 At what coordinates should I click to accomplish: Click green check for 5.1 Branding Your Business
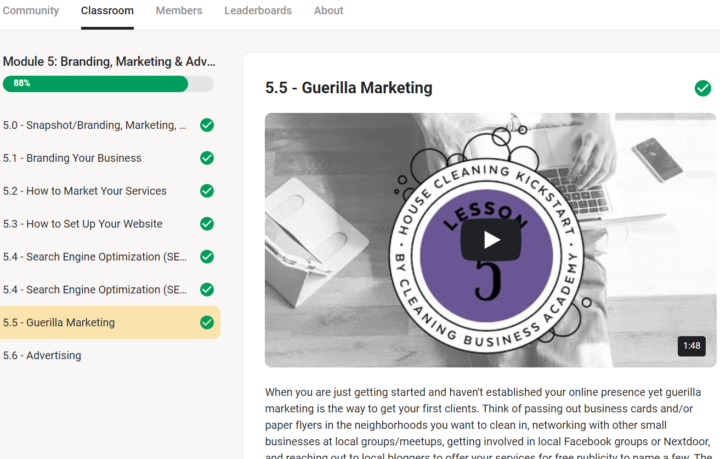click(207, 158)
